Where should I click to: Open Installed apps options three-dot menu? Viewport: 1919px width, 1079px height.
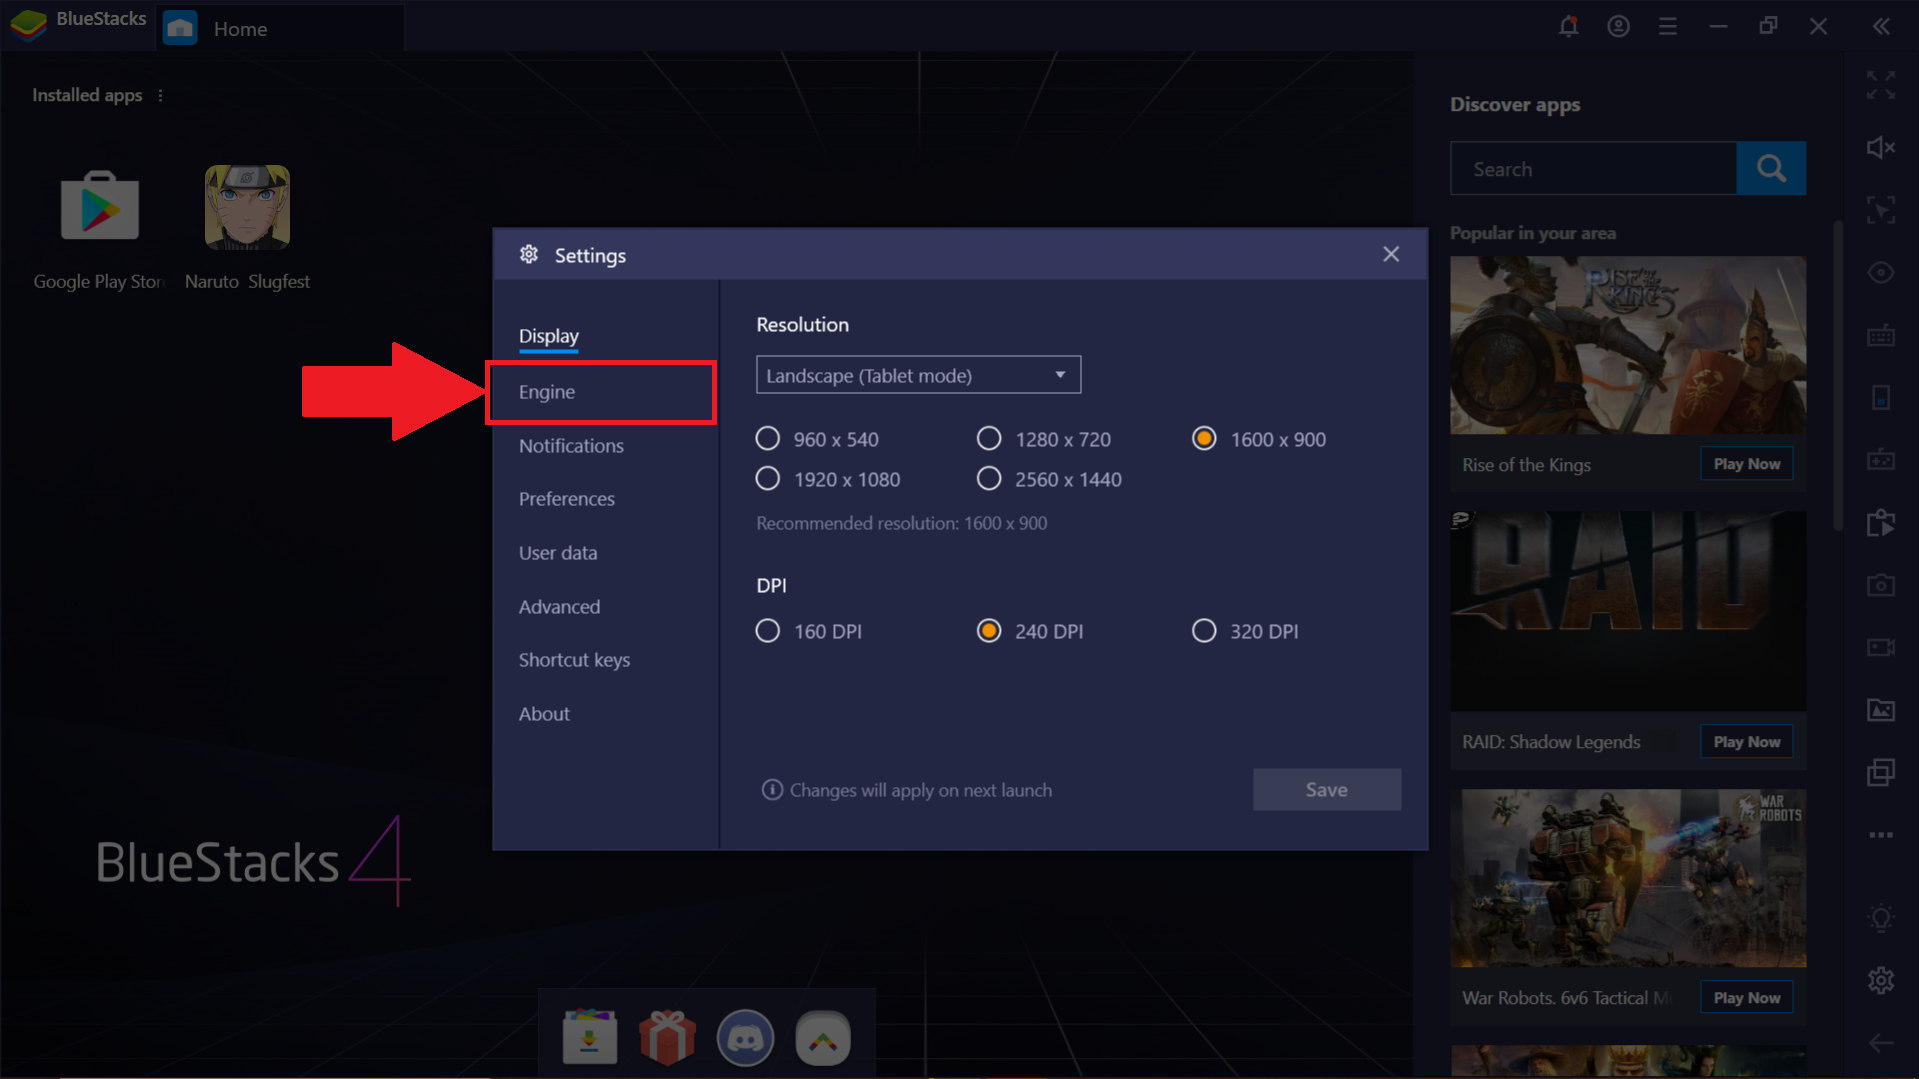(160, 96)
